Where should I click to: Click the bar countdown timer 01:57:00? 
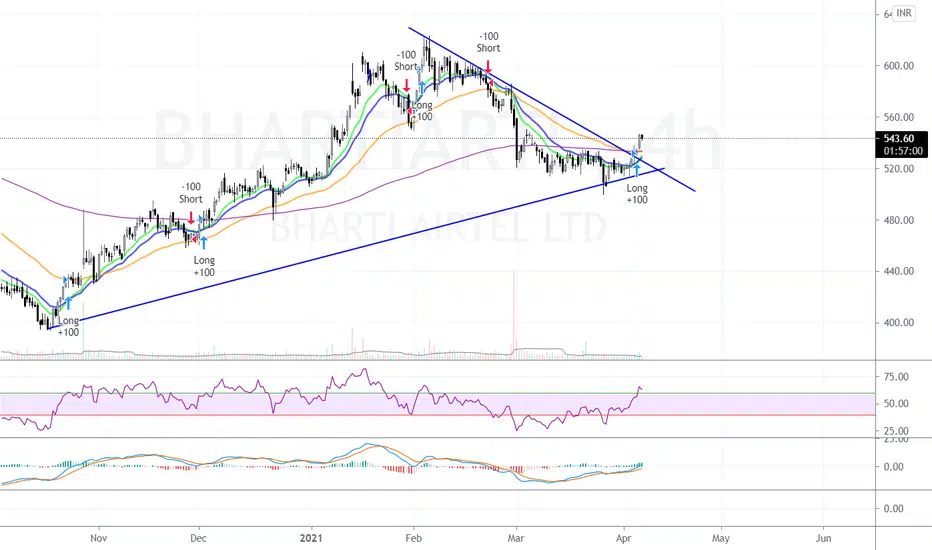click(x=903, y=151)
